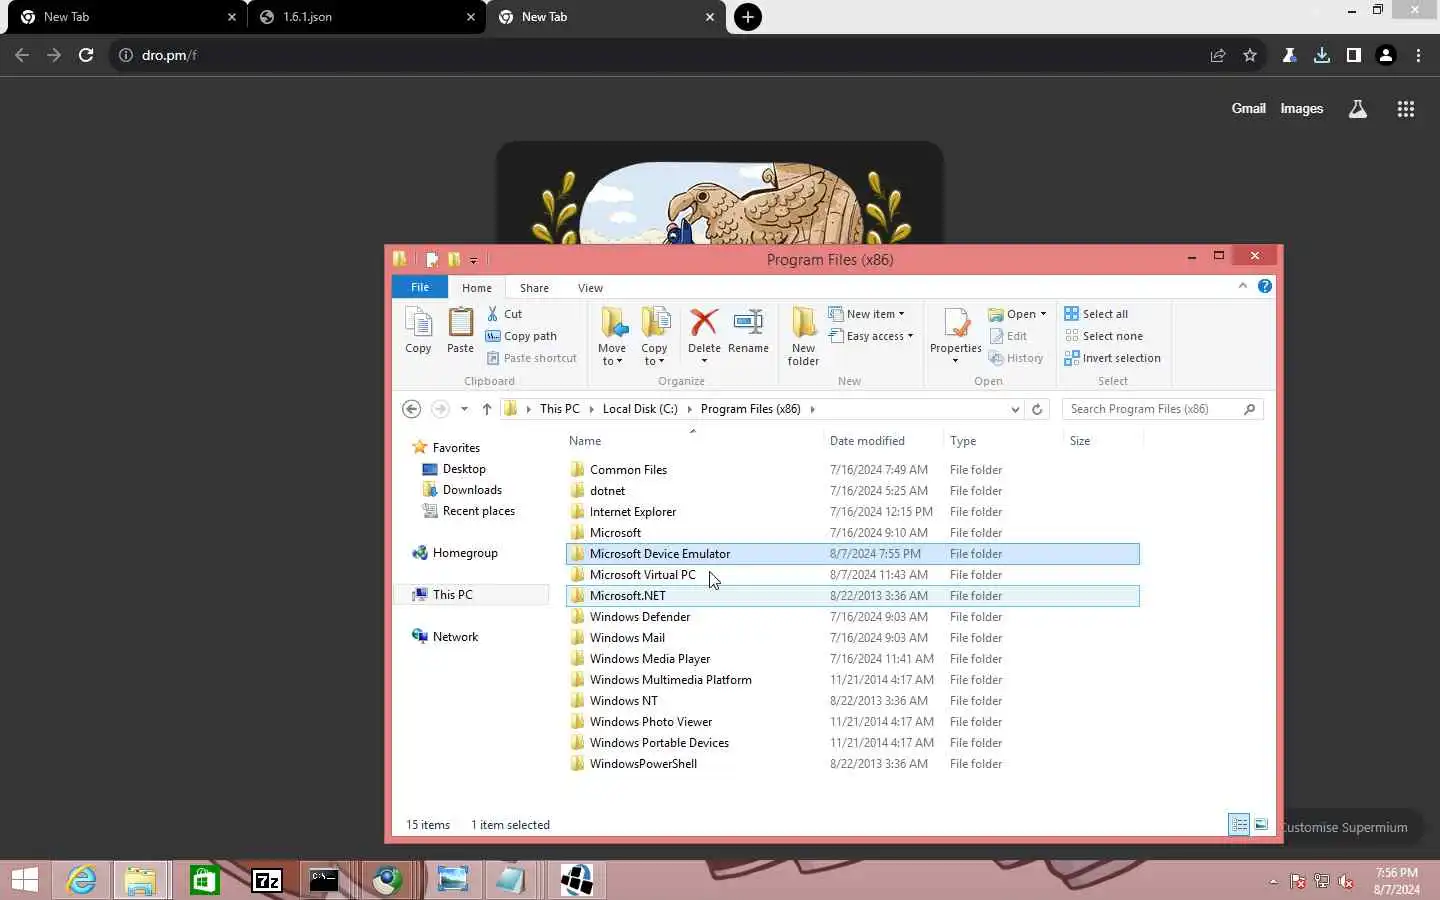The height and width of the screenshot is (900, 1440).
Task: Click Select none in the ribbon
Action: pyautogui.click(x=1103, y=336)
